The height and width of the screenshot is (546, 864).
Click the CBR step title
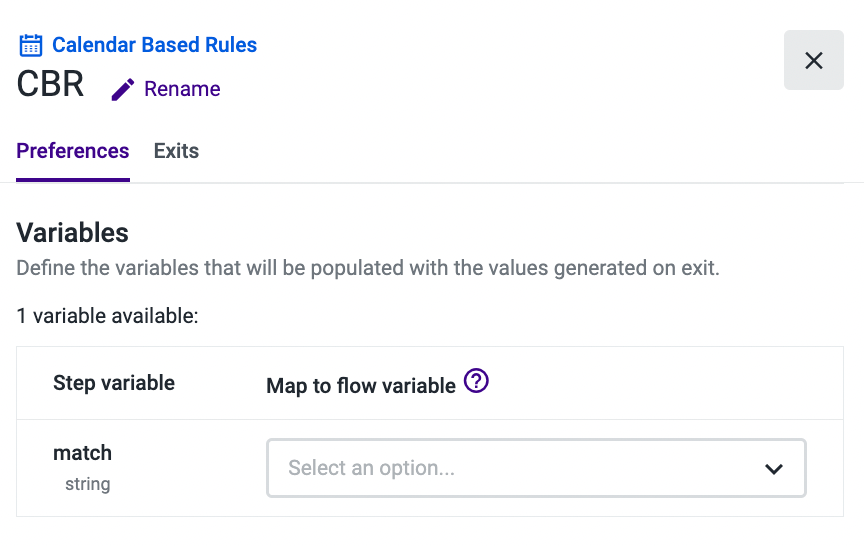51,85
